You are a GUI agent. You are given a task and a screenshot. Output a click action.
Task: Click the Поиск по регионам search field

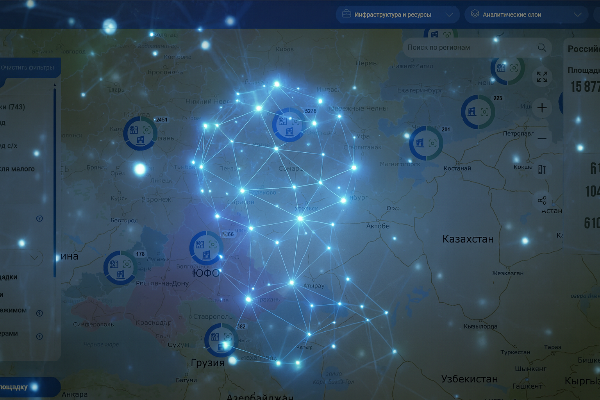465,47
